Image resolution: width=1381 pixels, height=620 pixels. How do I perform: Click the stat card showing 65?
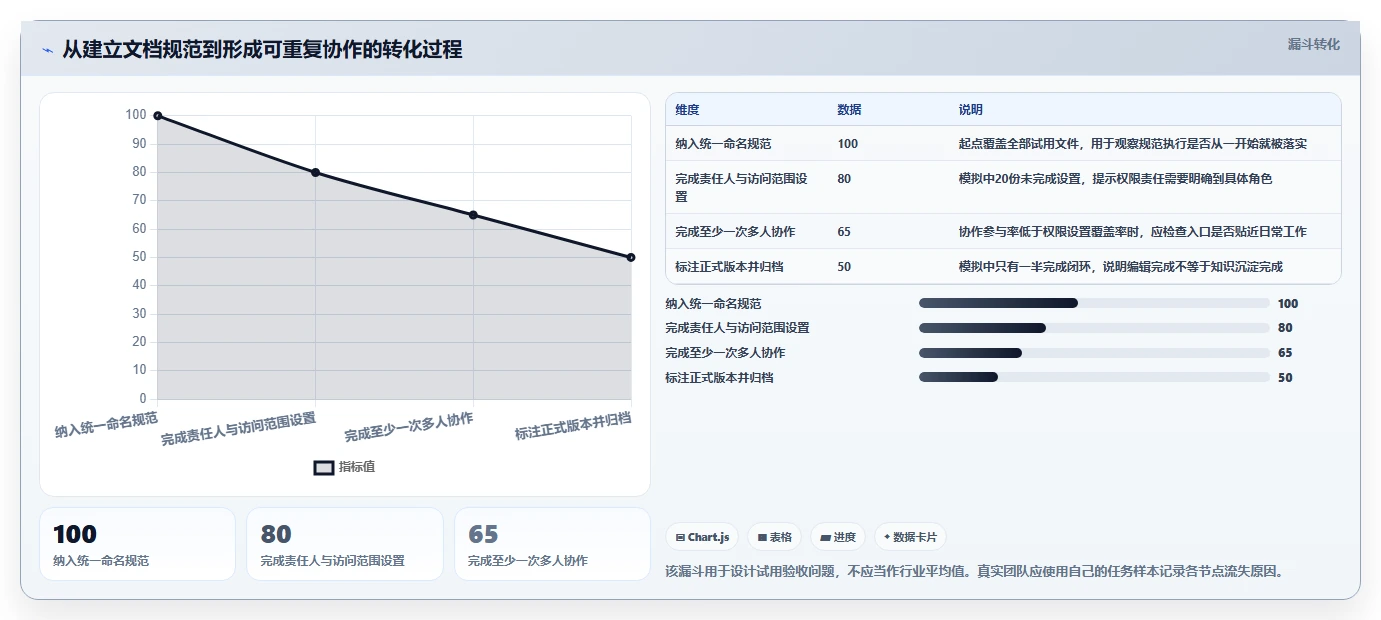(x=552, y=544)
